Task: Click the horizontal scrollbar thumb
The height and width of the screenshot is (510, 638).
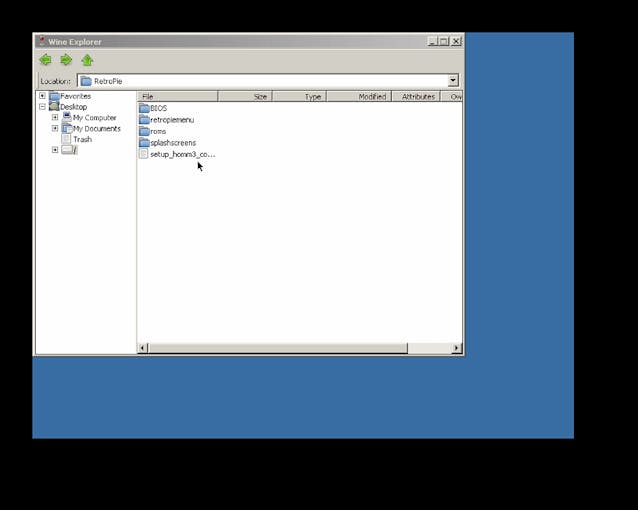Action: tap(278, 348)
